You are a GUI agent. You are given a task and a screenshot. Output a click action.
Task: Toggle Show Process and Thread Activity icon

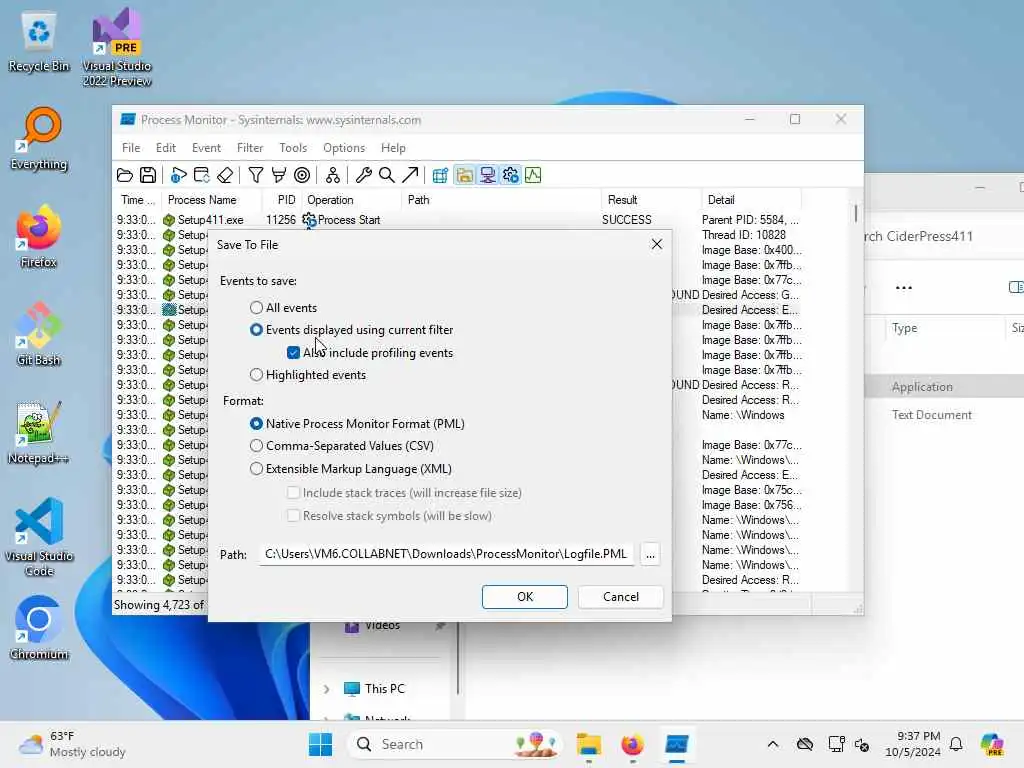(511, 175)
